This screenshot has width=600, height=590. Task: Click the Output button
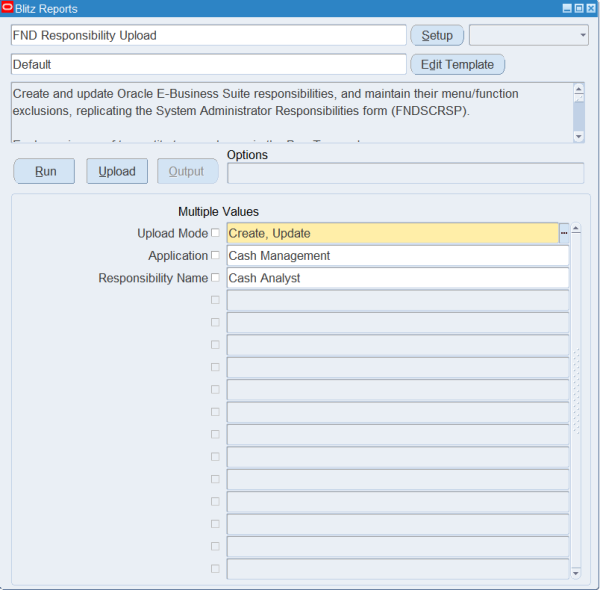click(x=188, y=171)
